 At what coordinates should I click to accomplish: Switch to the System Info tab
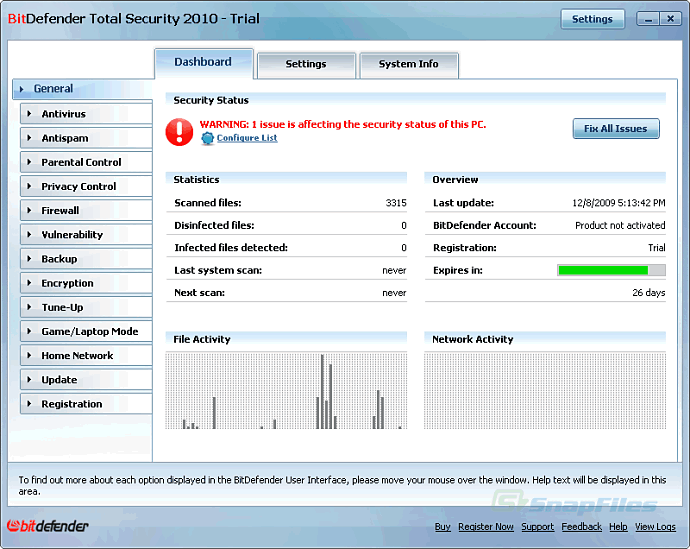409,65
